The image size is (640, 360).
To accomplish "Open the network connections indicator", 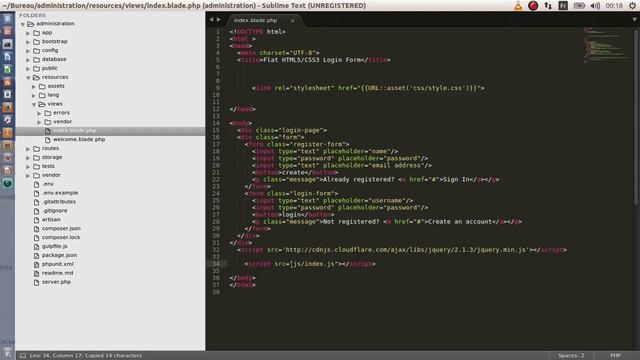I will pos(548,6).
